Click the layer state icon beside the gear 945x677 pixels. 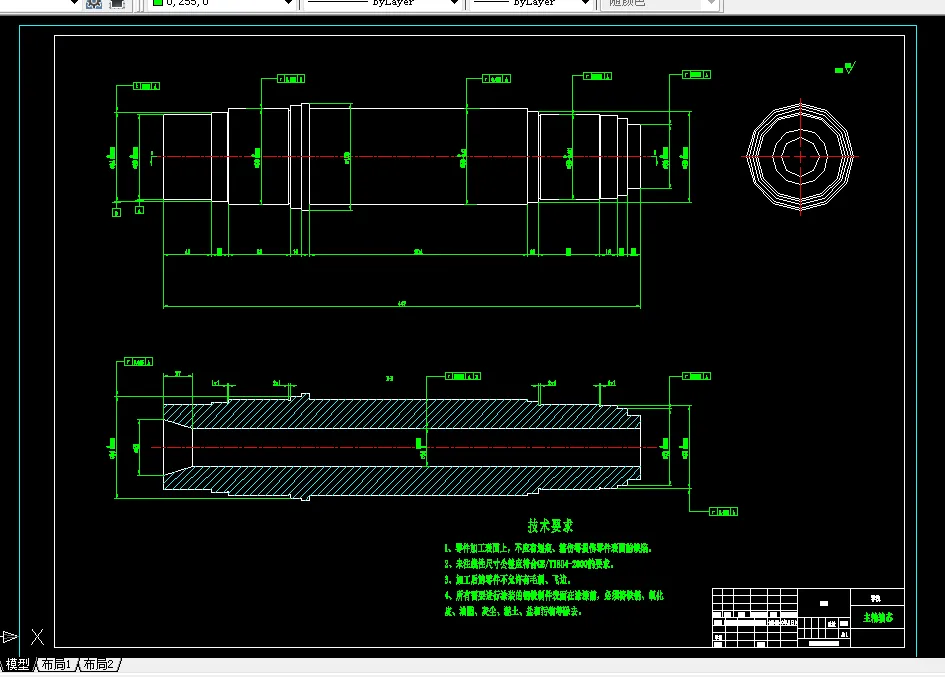[x=117, y=4]
